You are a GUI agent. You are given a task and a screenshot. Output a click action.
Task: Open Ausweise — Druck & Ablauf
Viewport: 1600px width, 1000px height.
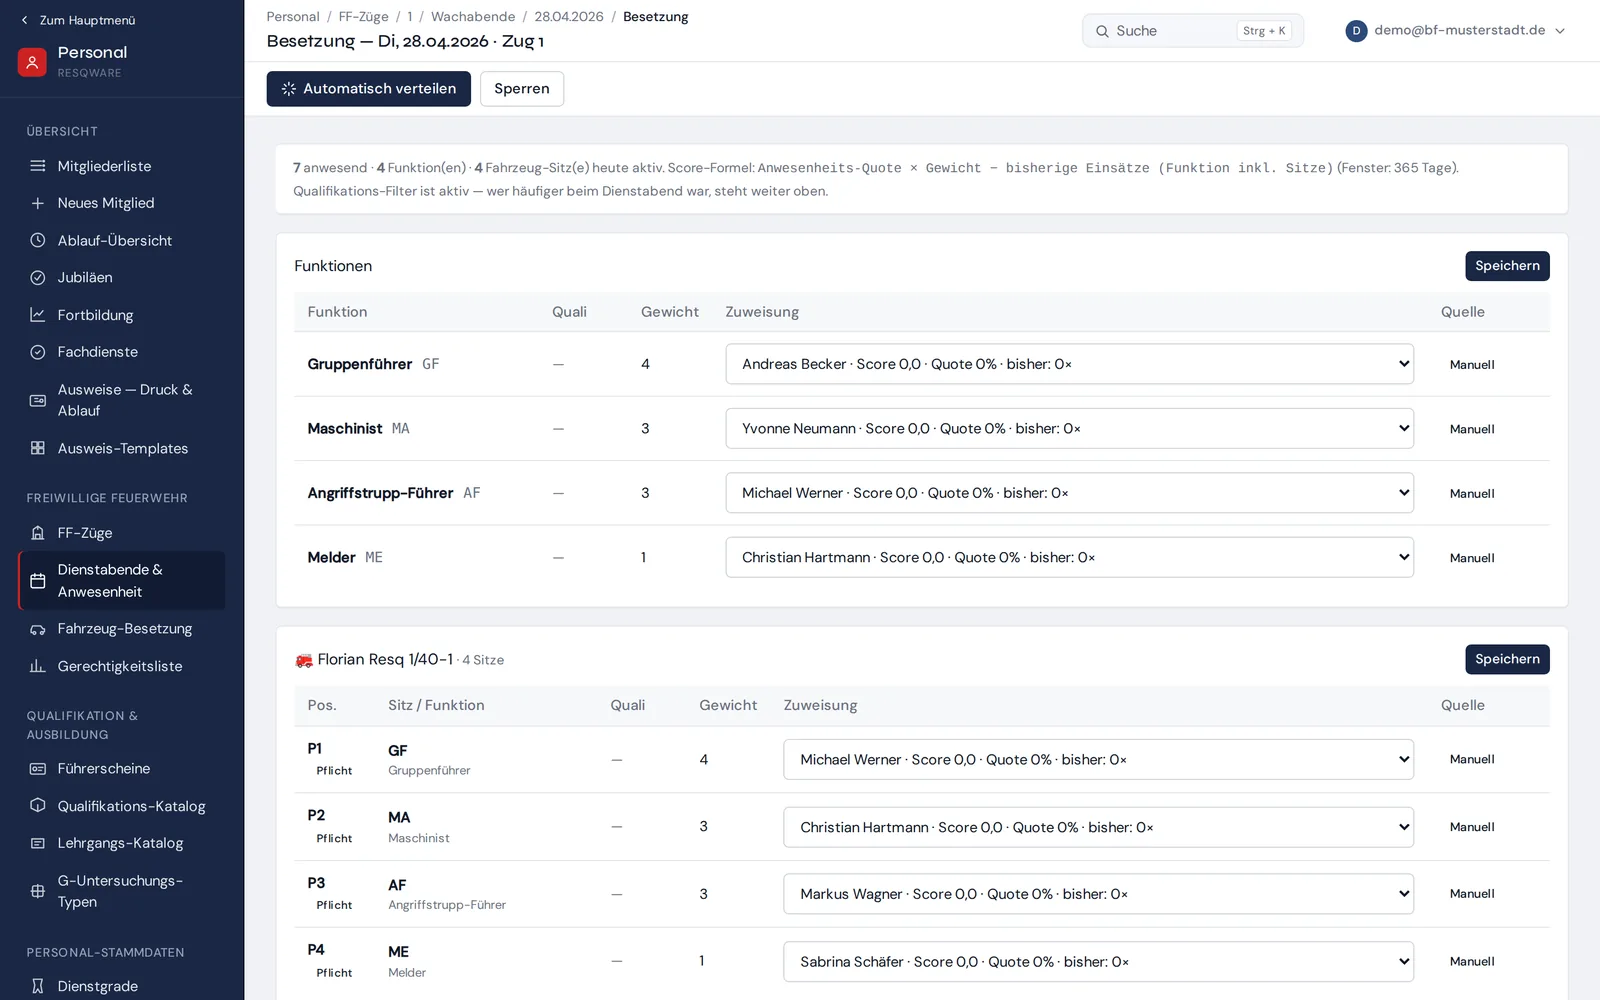click(x=121, y=400)
